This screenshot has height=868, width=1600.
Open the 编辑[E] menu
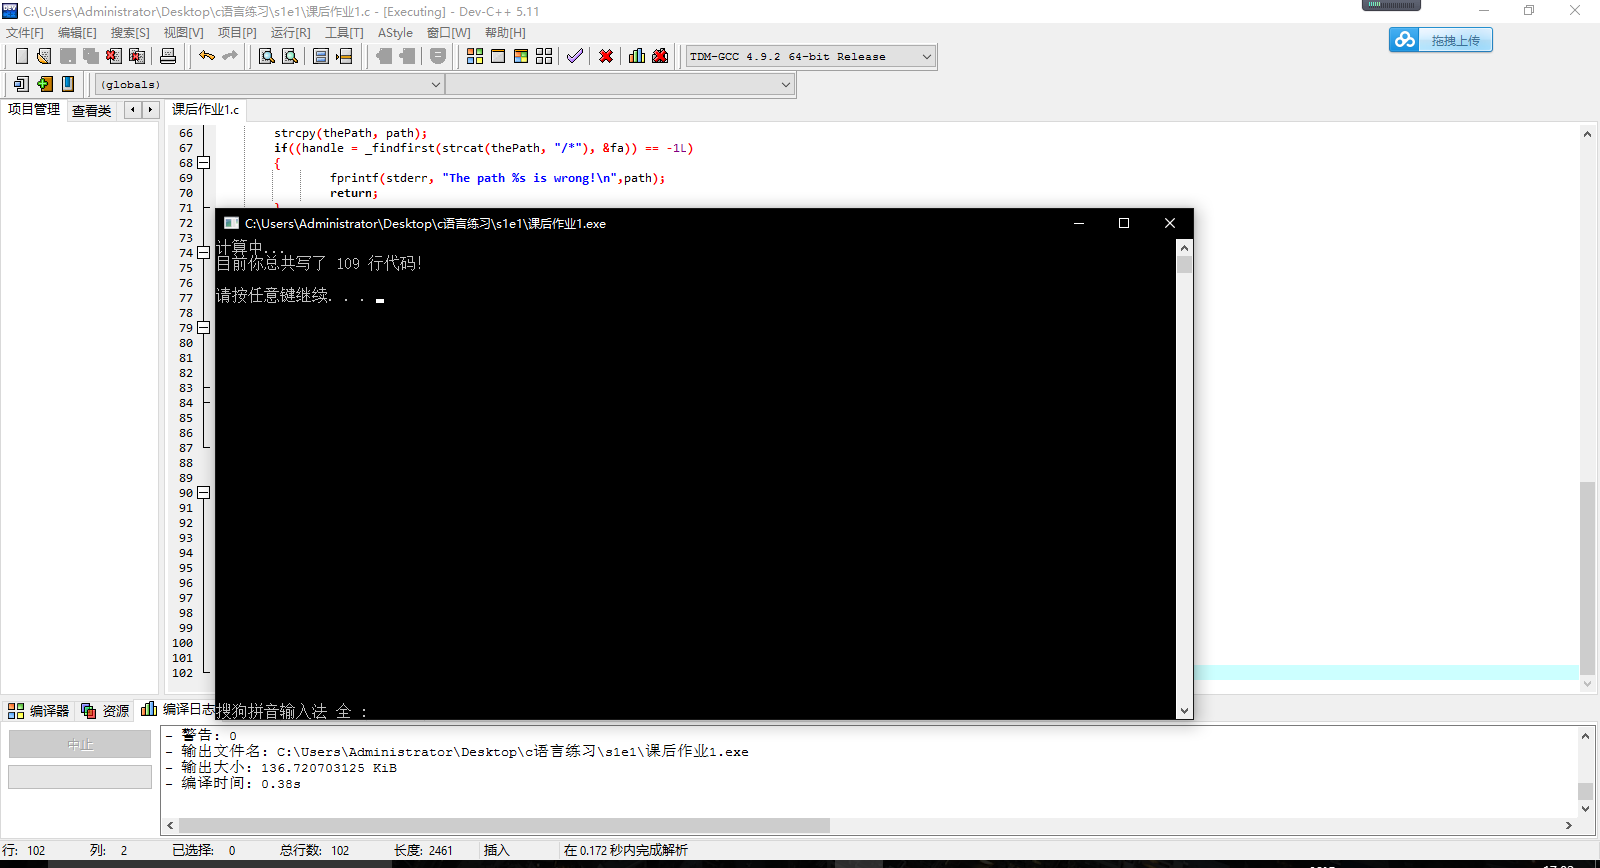pos(77,33)
